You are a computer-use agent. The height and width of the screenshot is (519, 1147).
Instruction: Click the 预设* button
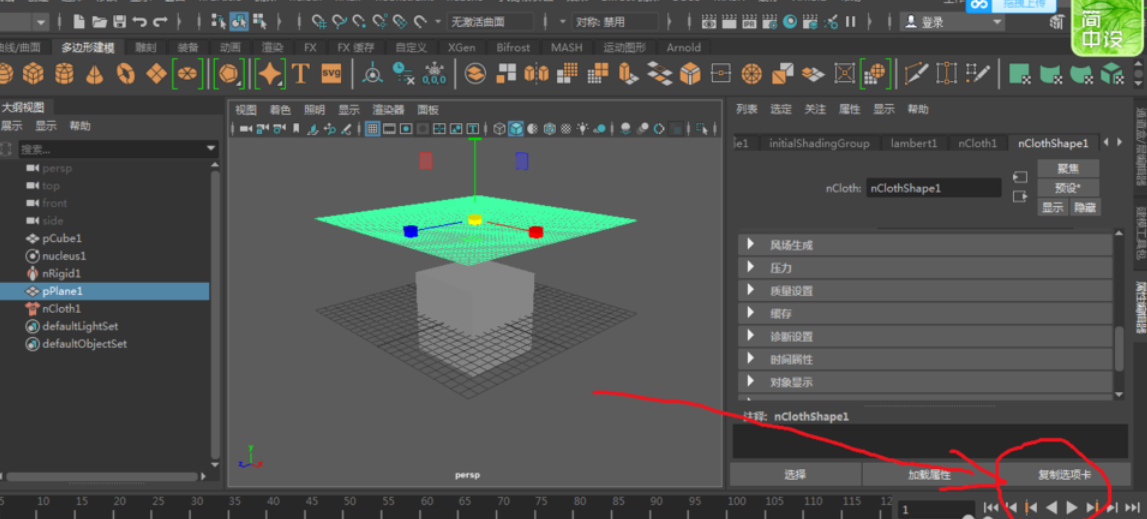[1068, 187]
